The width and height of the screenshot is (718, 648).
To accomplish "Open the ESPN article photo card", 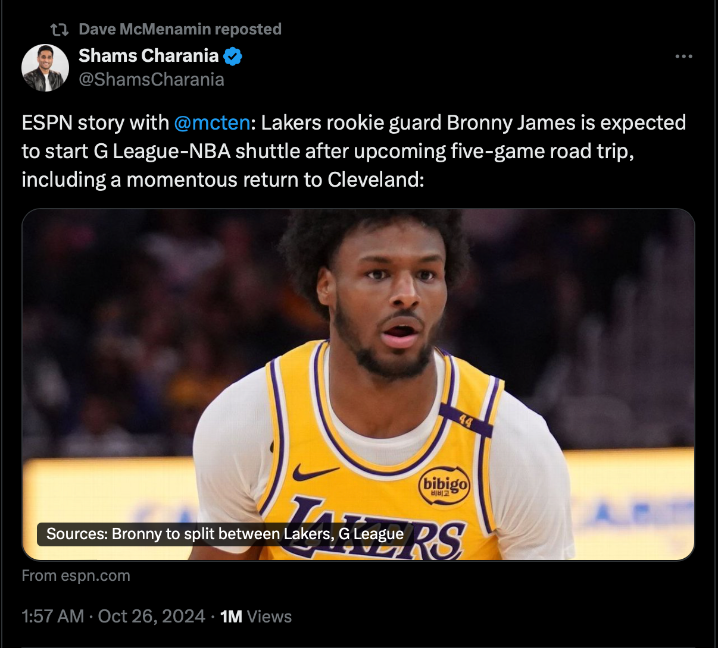I will tap(358, 300).
